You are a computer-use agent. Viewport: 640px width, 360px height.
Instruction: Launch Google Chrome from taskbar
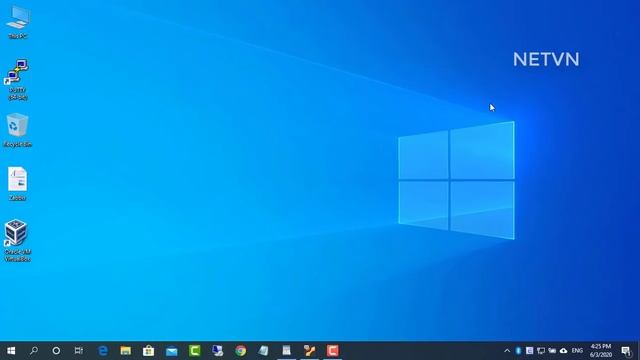point(241,351)
